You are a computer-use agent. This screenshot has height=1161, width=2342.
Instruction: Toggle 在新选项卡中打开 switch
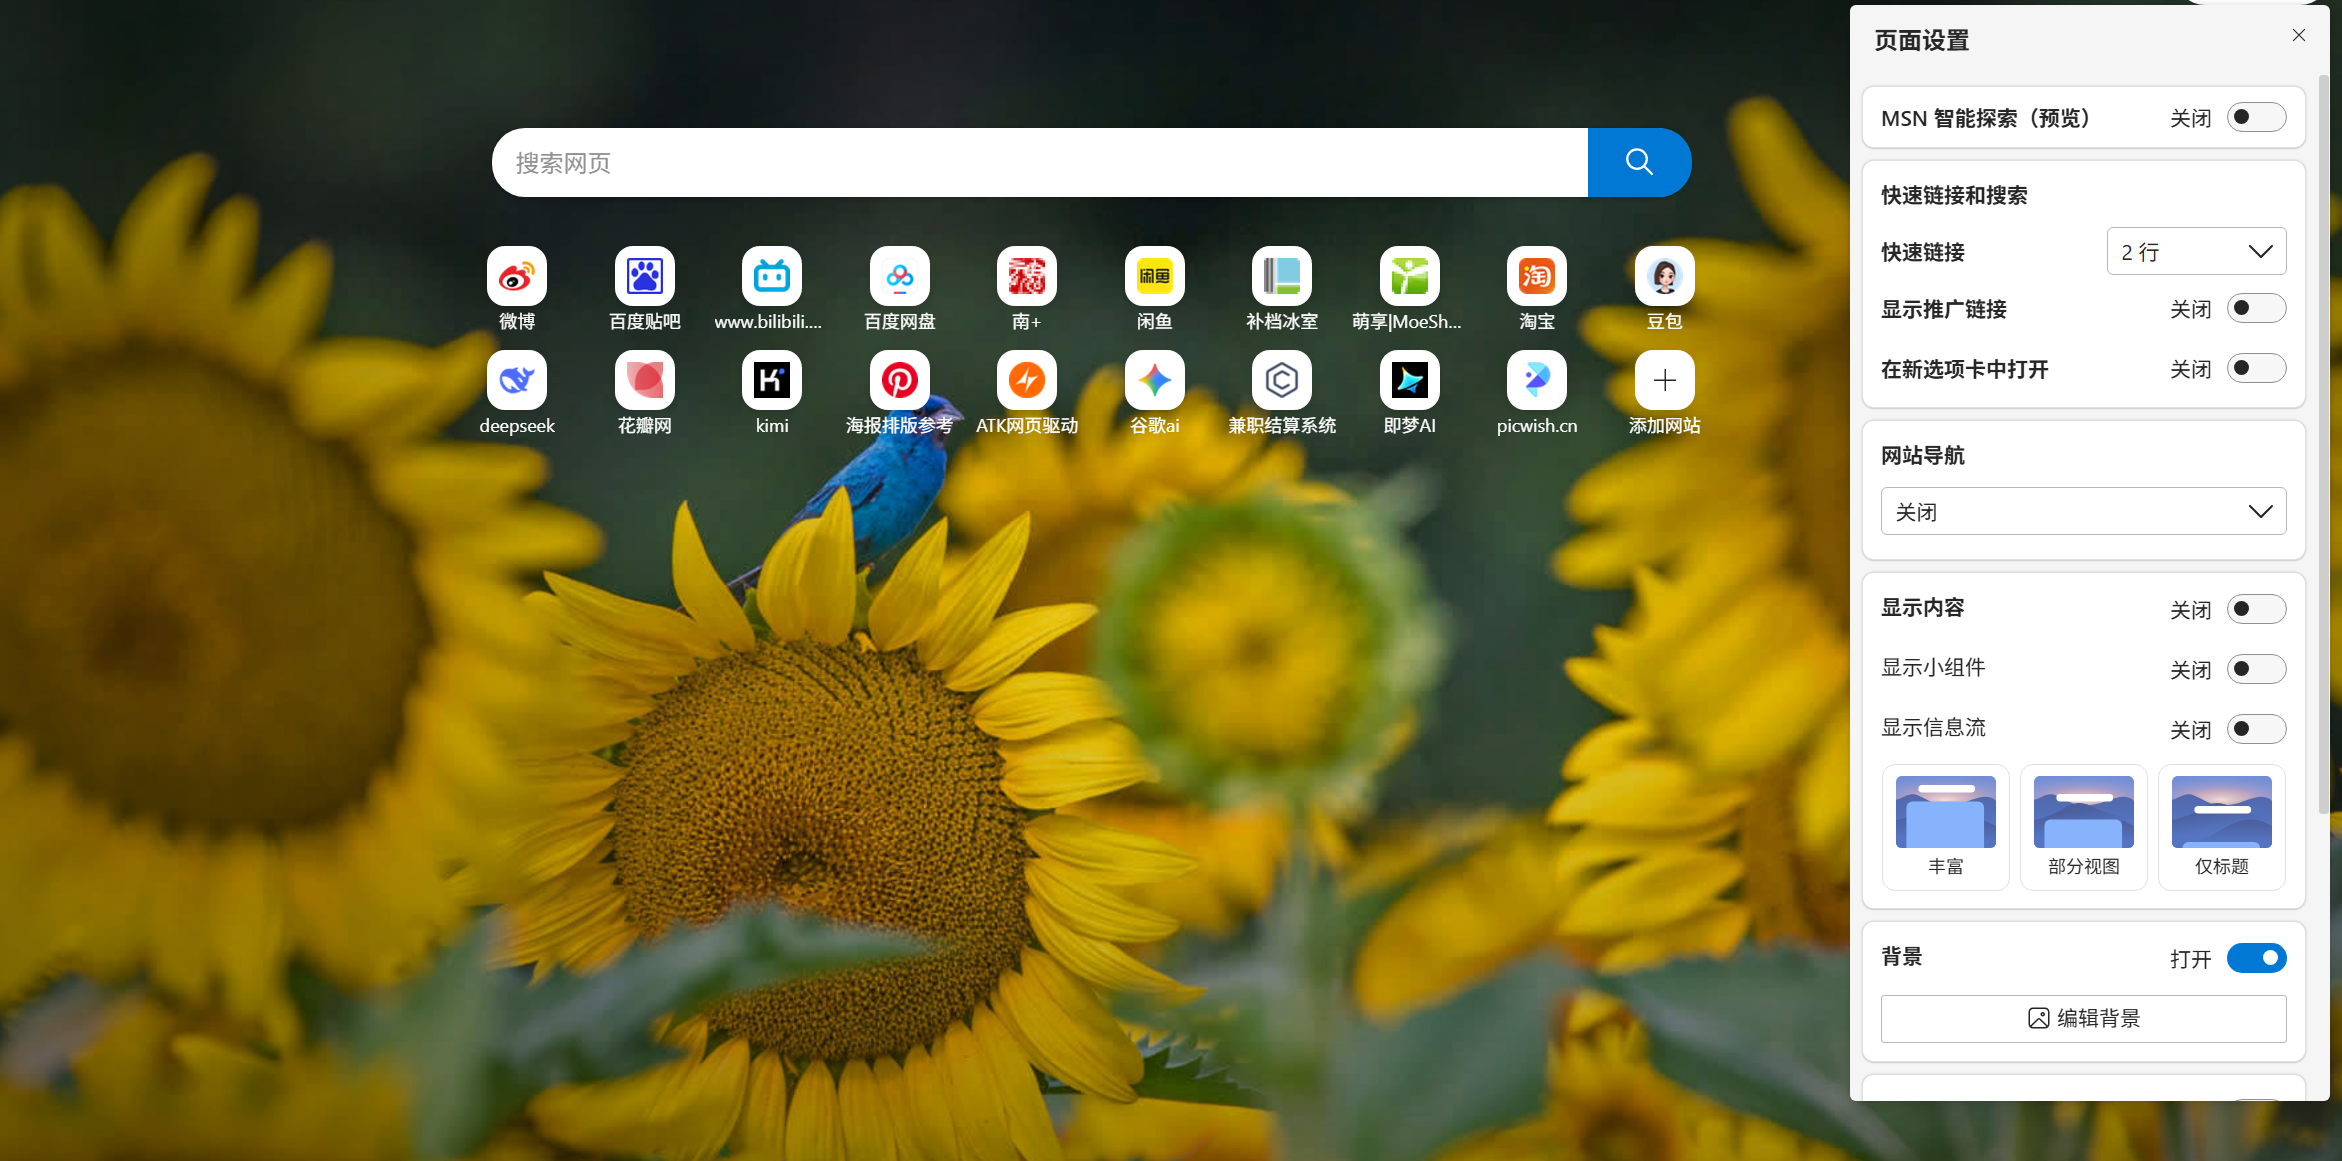coord(2256,369)
